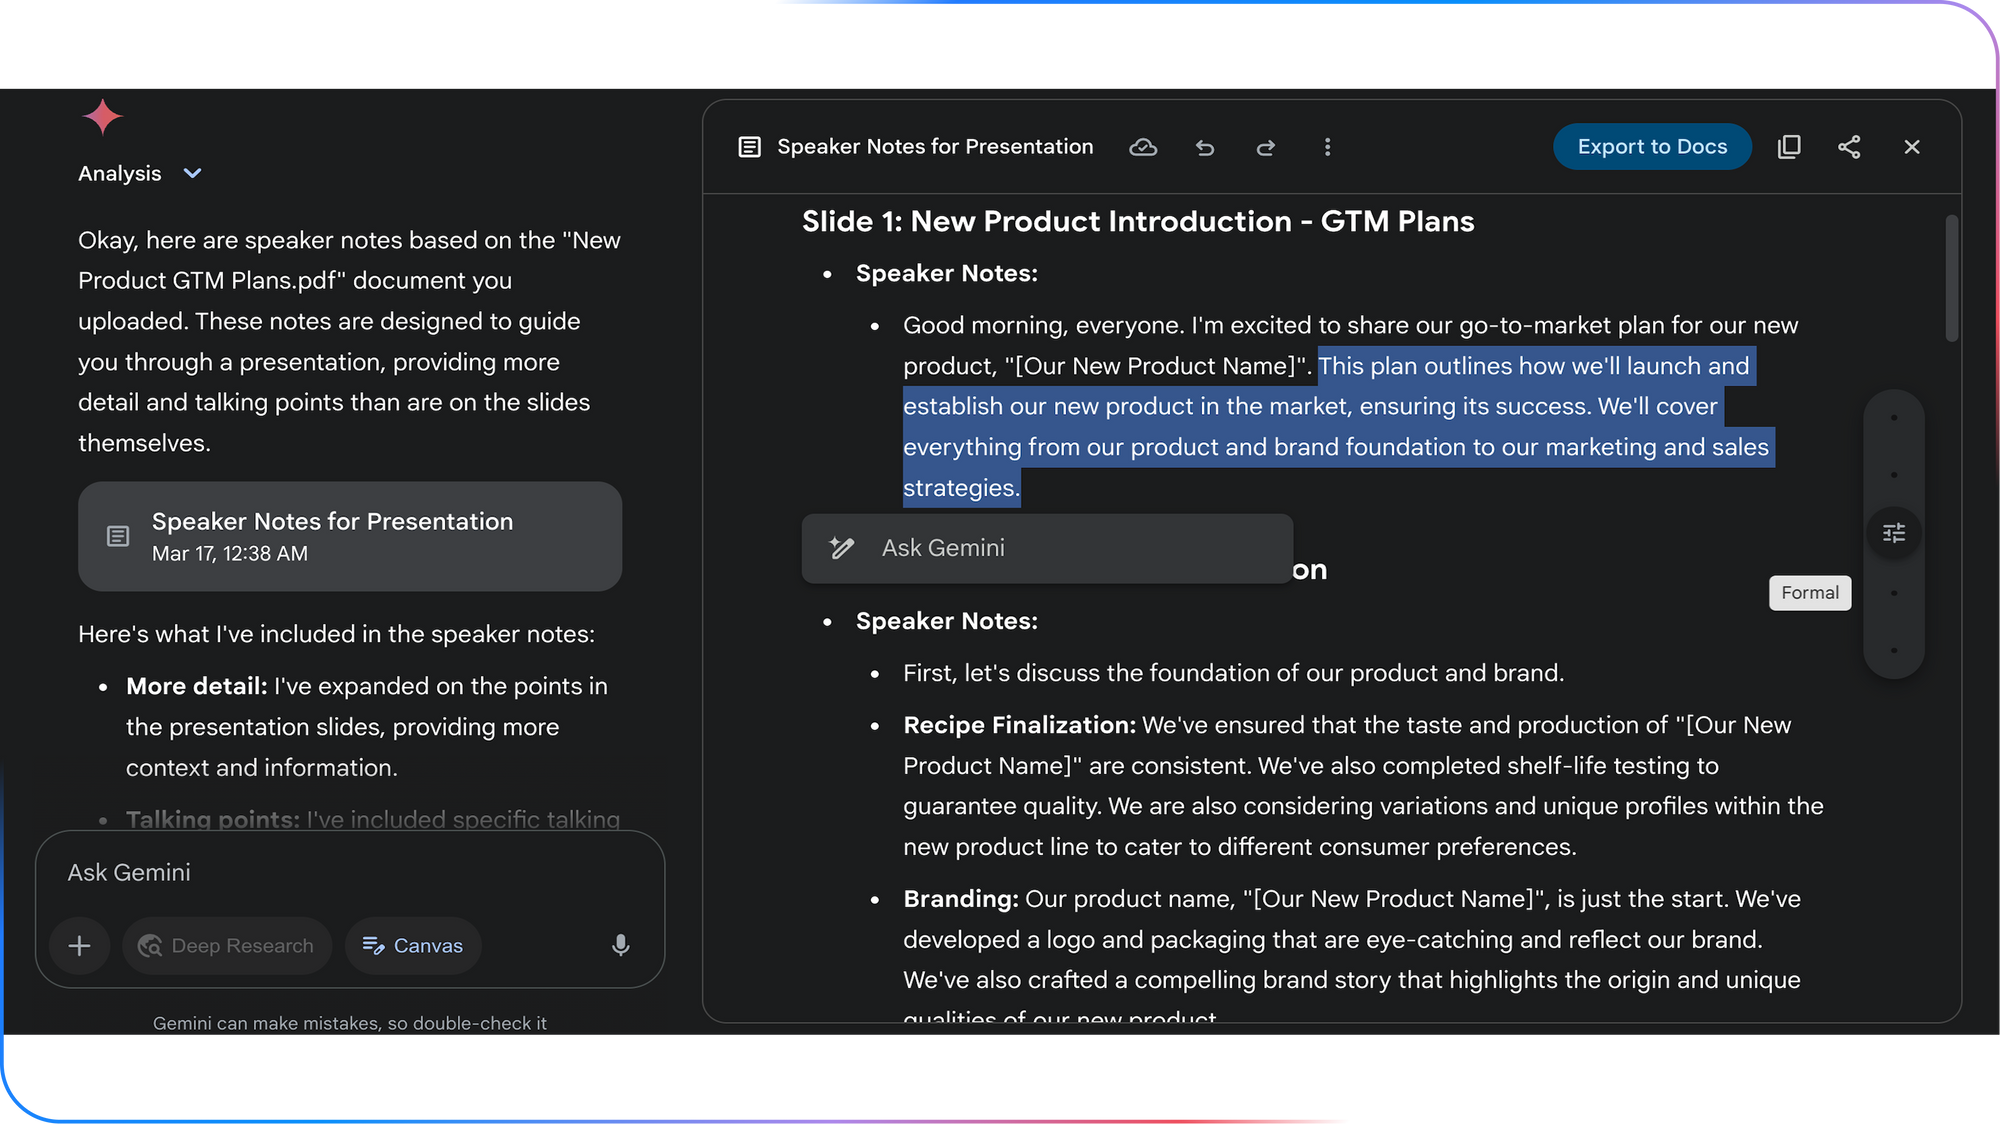Open Speaker Notes for Presentation card
The height and width of the screenshot is (1124, 2000).
tap(350, 536)
